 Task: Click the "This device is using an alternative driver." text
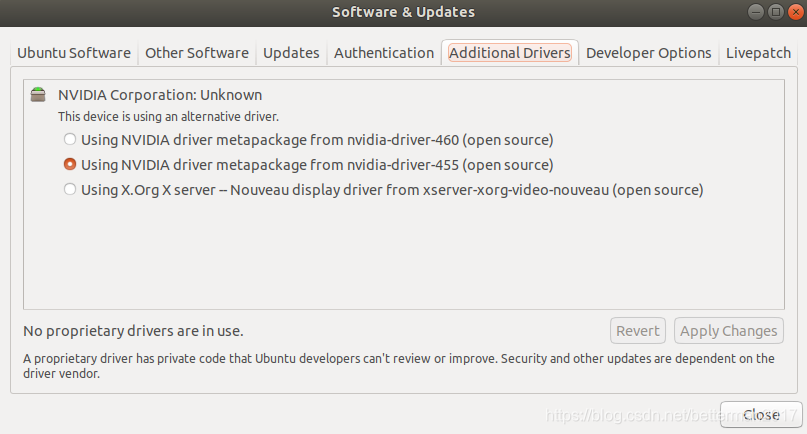point(168,117)
